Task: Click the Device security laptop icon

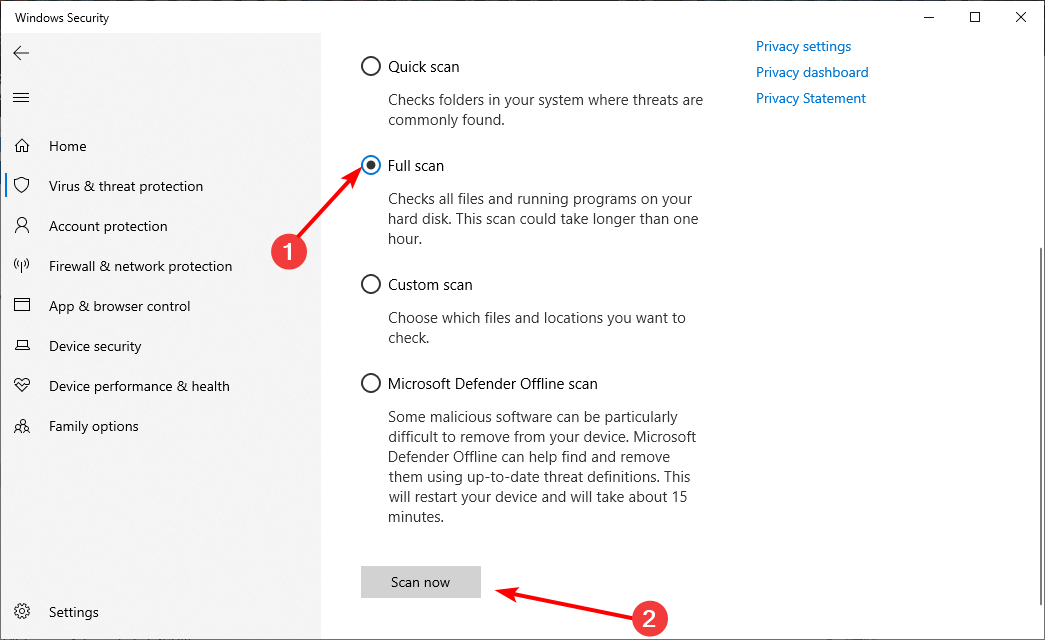Action: pyautogui.click(x=22, y=346)
